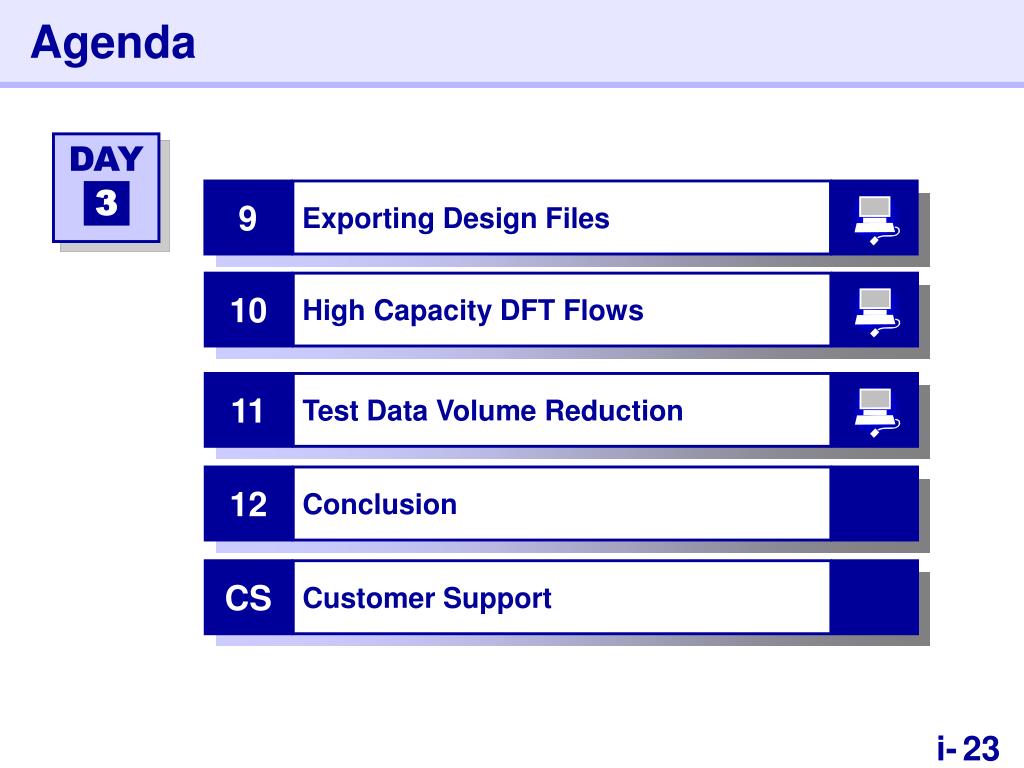Viewport: 1024px width, 768px height.
Task: Click the DAY 3 badge icon
Action: tap(106, 187)
